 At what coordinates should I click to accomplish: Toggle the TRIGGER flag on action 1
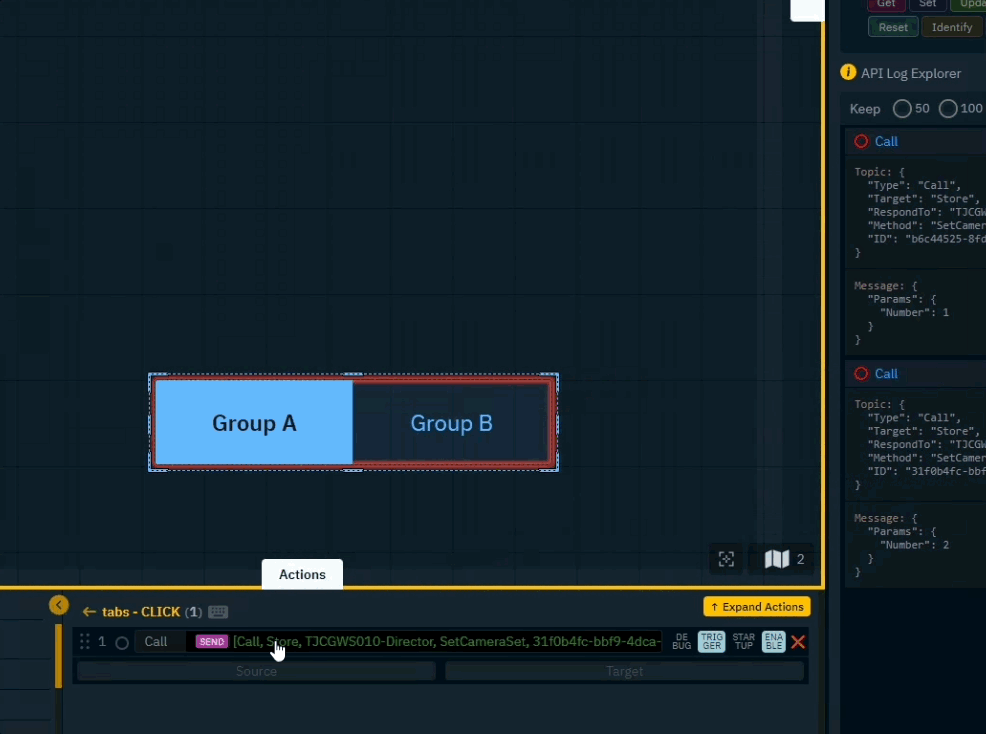[711, 642]
